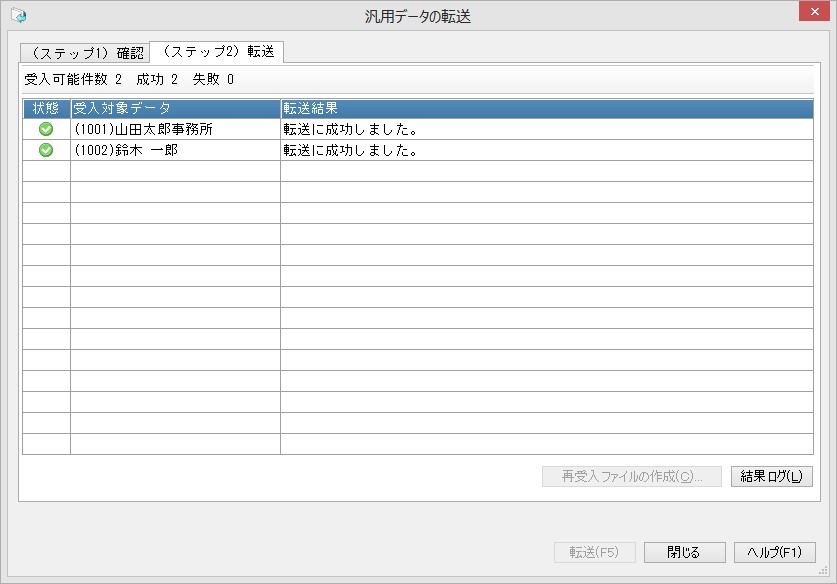
Task: Click the 転送結果 column header
Action: (547, 108)
